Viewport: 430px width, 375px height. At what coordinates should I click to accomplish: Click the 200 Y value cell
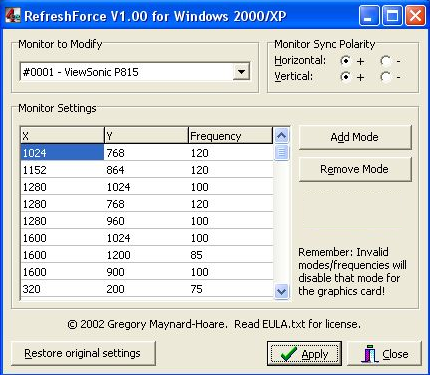[146, 289]
